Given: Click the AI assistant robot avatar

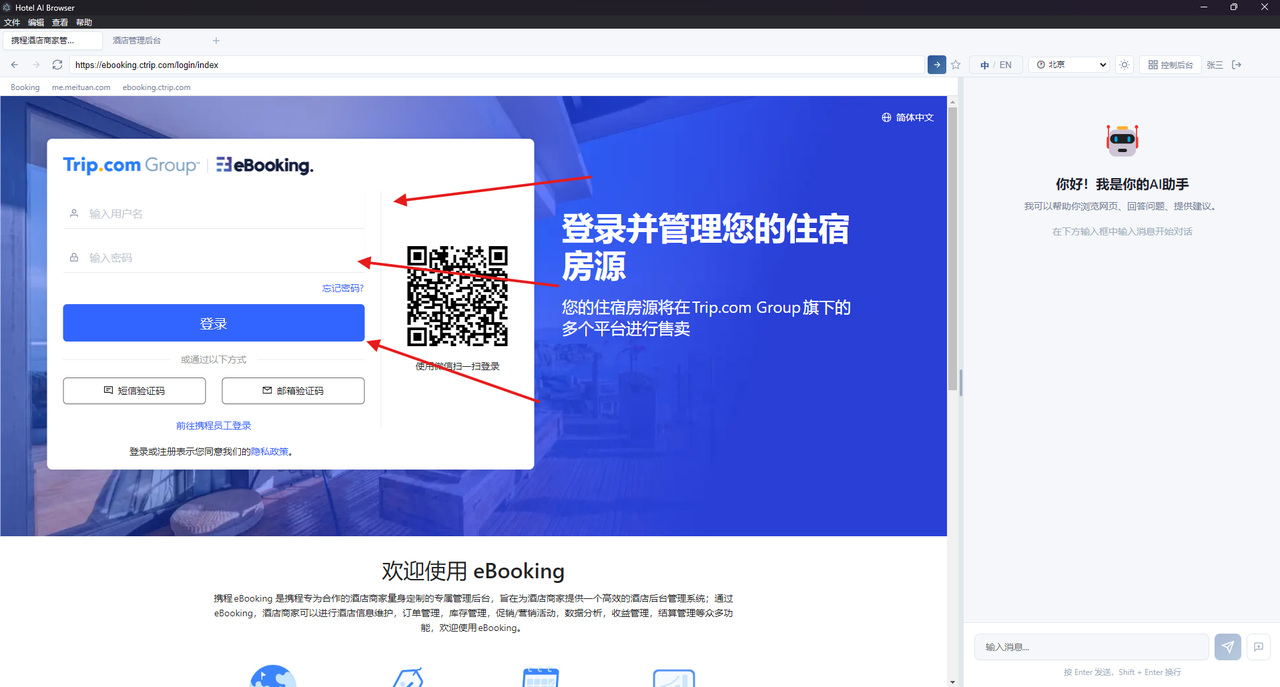Looking at the screenshot, I should point(1122,140).
